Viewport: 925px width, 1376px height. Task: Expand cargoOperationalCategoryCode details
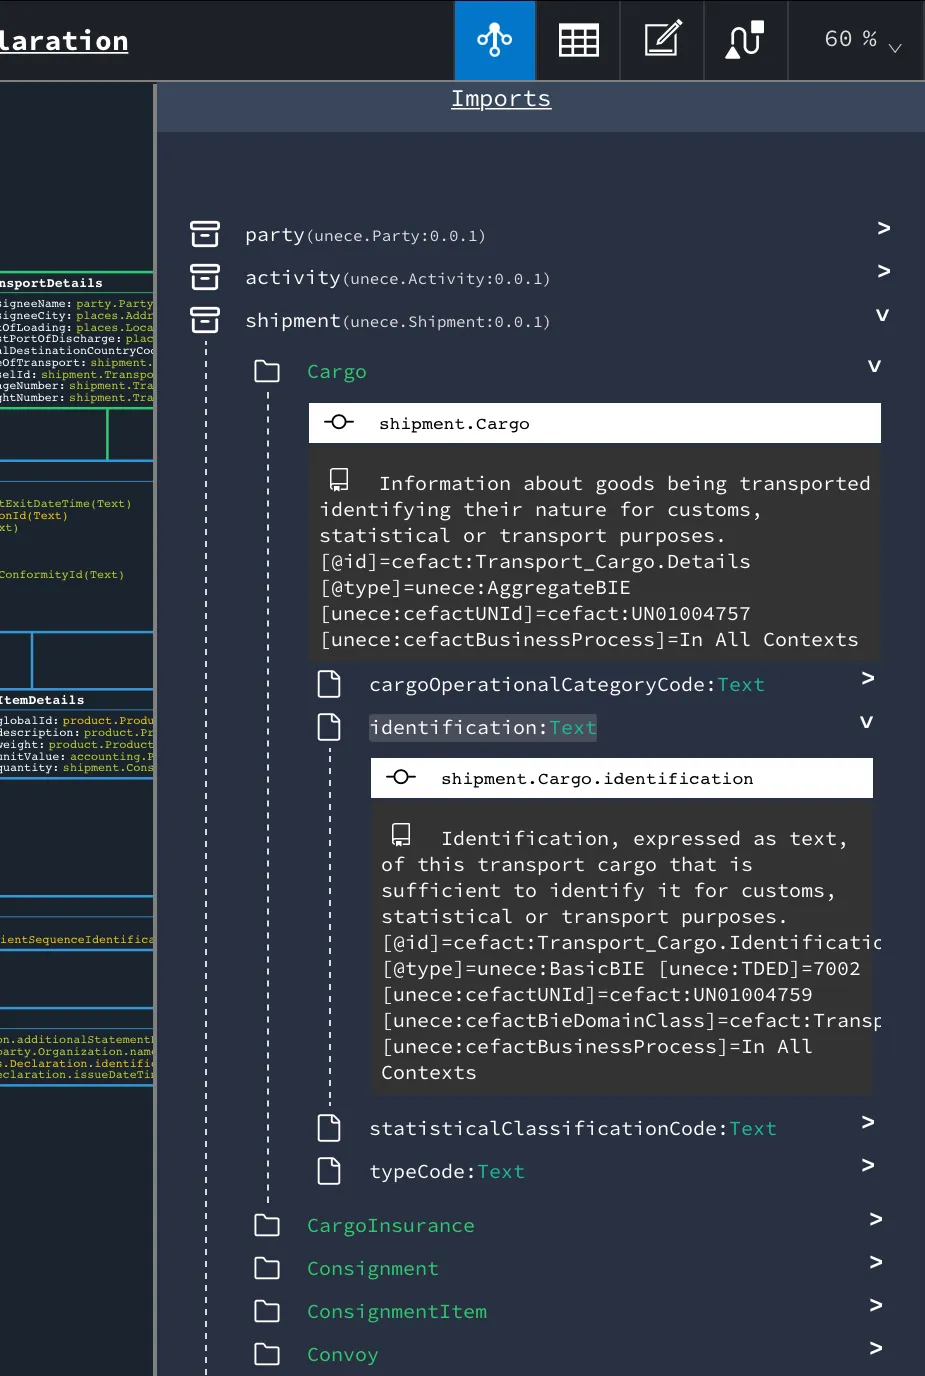[x=868, y=678]
